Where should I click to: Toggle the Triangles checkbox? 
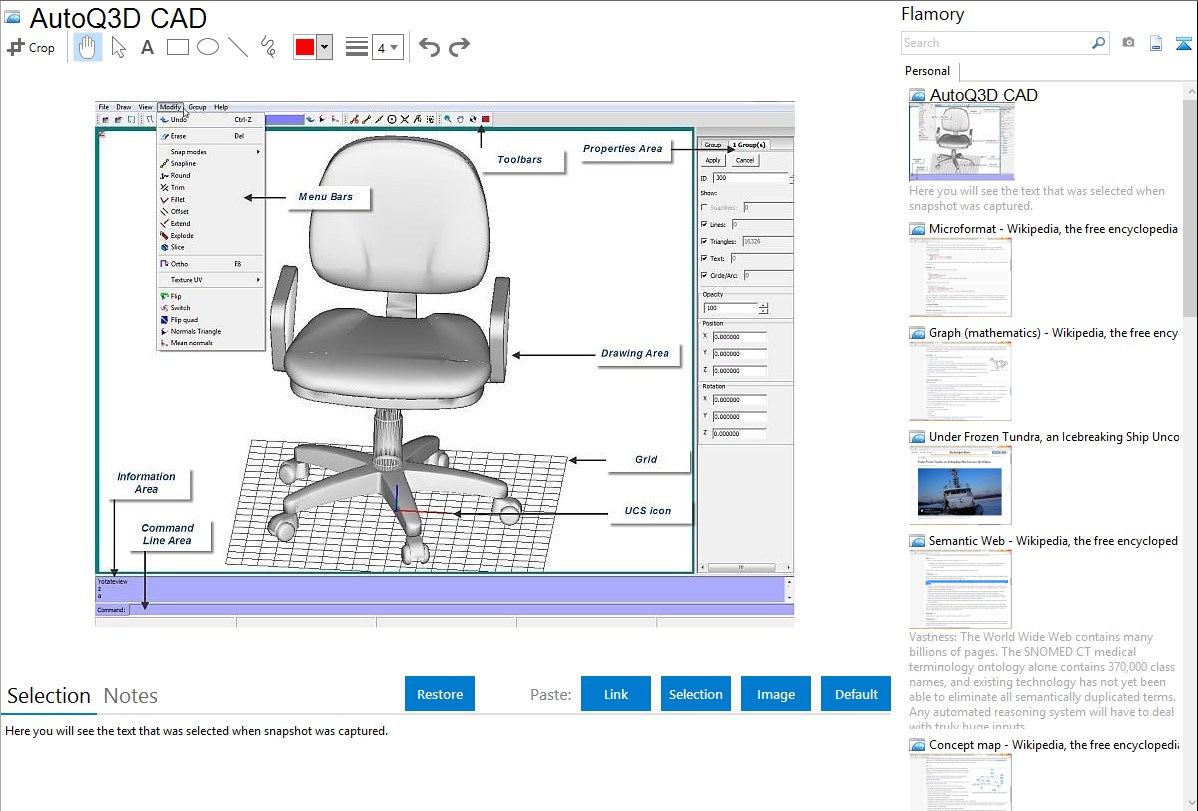pyautogui.click(x=704, y=242)
